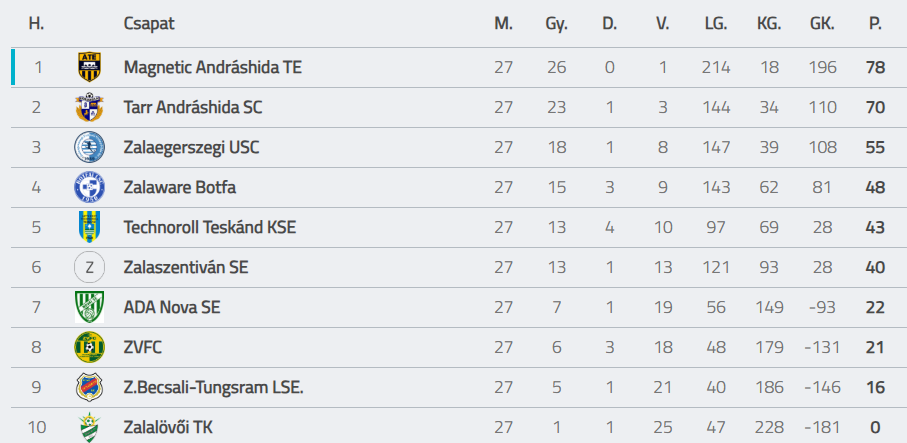The width and height of the screenshot is (907, 443).
Task: Click the Zalaware Botfa blue crest
Action: click(90, 187)
